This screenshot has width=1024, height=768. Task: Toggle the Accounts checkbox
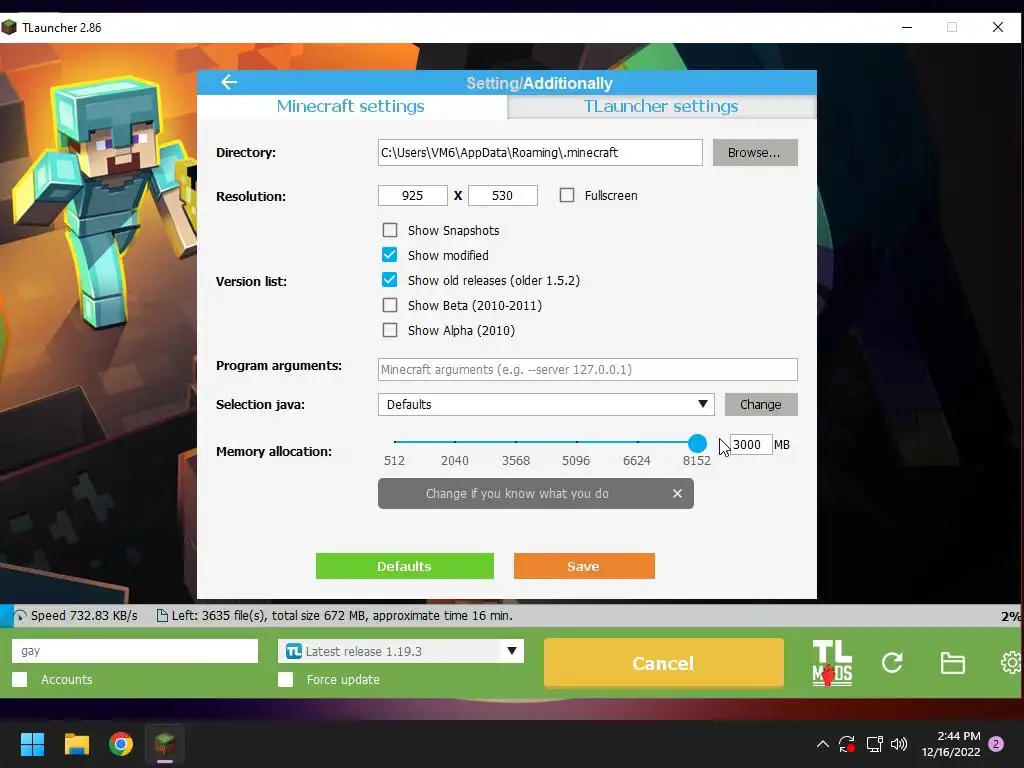click(20, 679)
